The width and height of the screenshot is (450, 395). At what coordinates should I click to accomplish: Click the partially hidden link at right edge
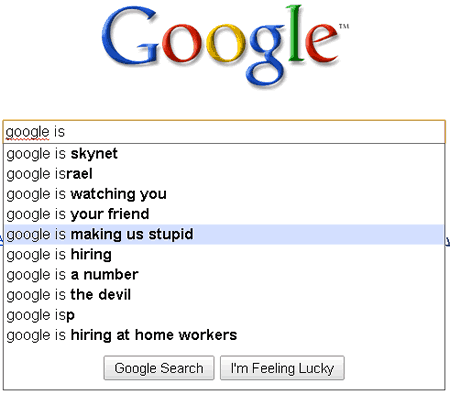point(448,240)
